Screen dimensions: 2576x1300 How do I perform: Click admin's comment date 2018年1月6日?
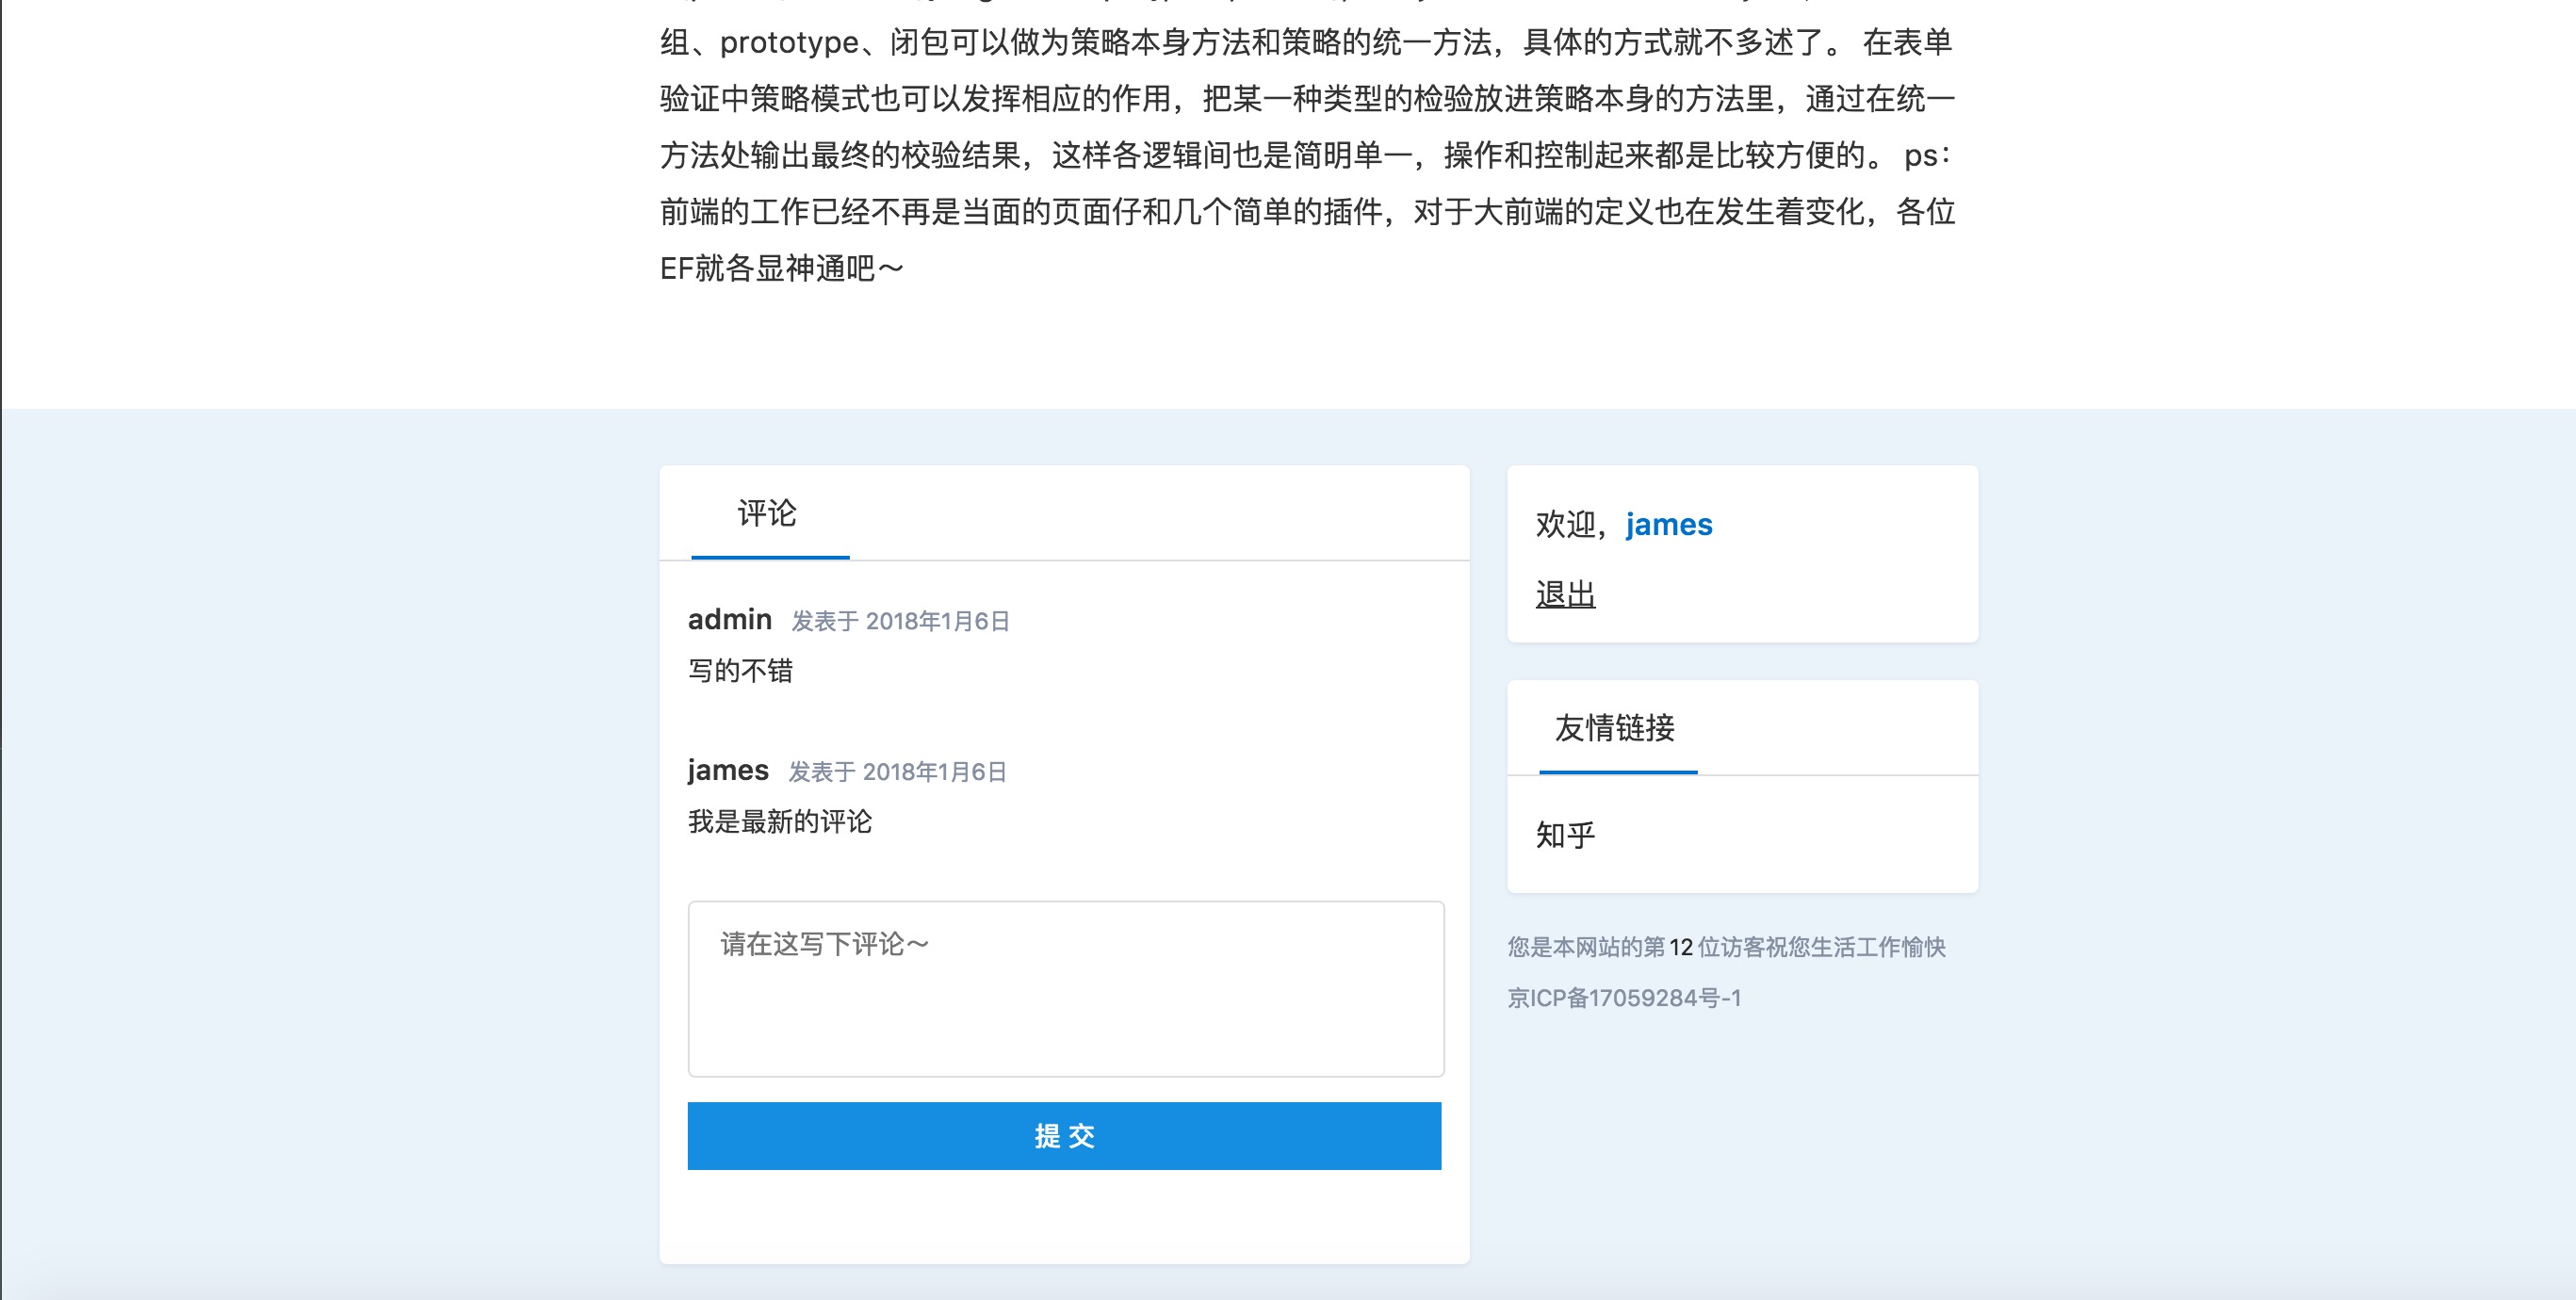click(936, 621)
